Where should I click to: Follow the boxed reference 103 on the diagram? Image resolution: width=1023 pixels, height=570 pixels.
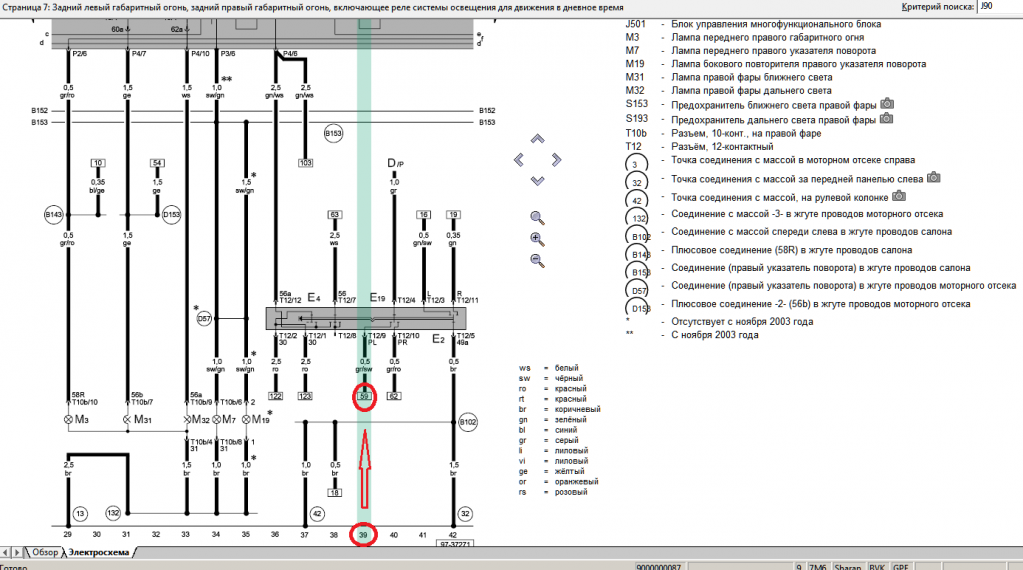pyautogui.click(x=305, y=162)
